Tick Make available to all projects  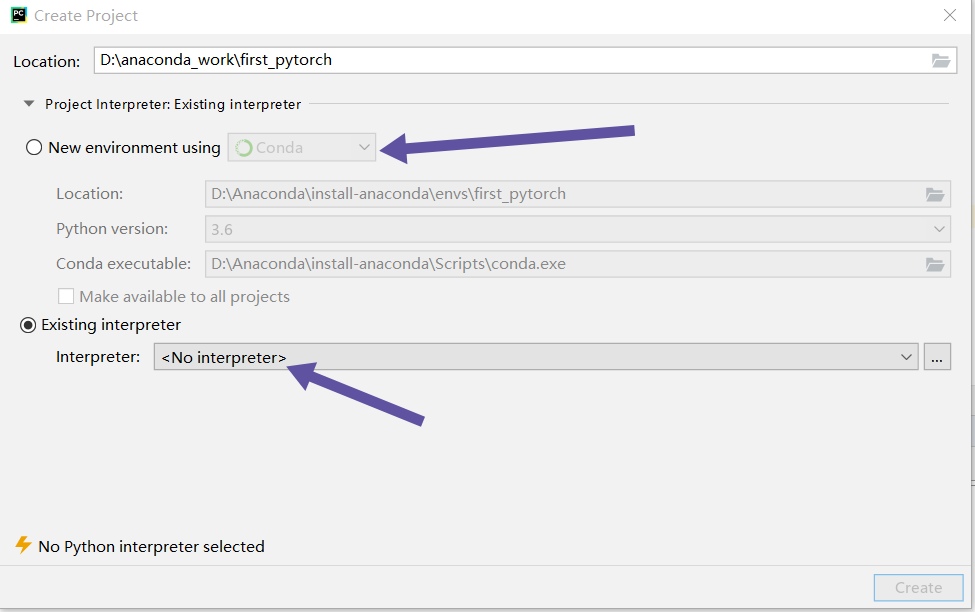[x=66, y=296]
